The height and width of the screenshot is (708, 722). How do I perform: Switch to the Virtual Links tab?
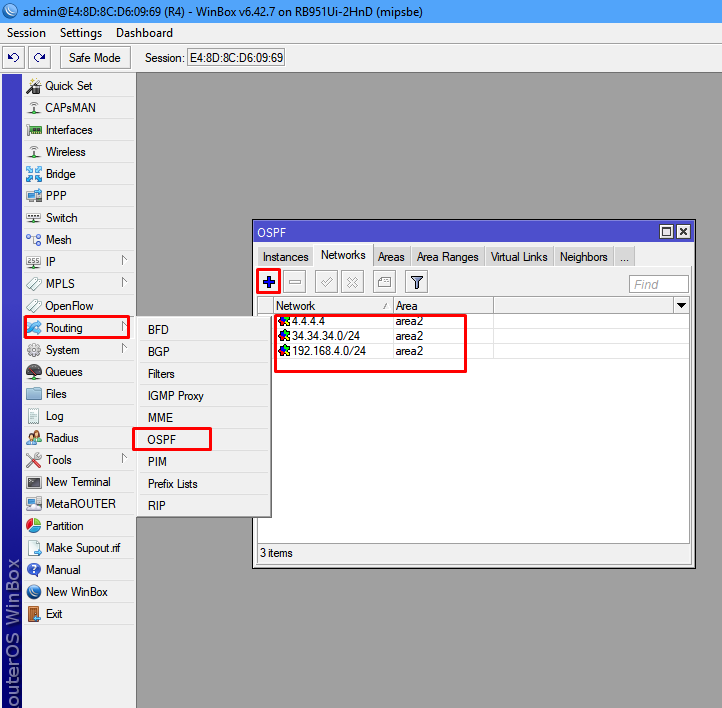click(x=519, y=257)
